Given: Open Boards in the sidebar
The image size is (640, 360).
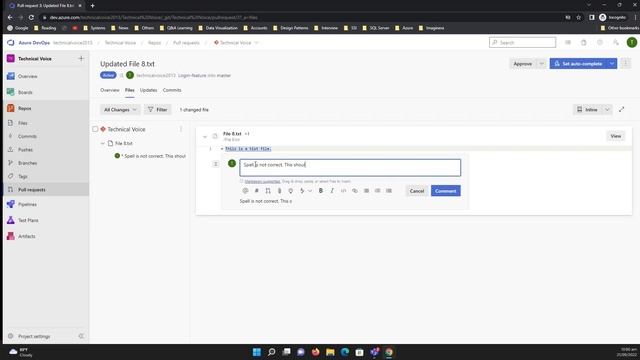Looking at the screenshot, I should pos(46,92).
